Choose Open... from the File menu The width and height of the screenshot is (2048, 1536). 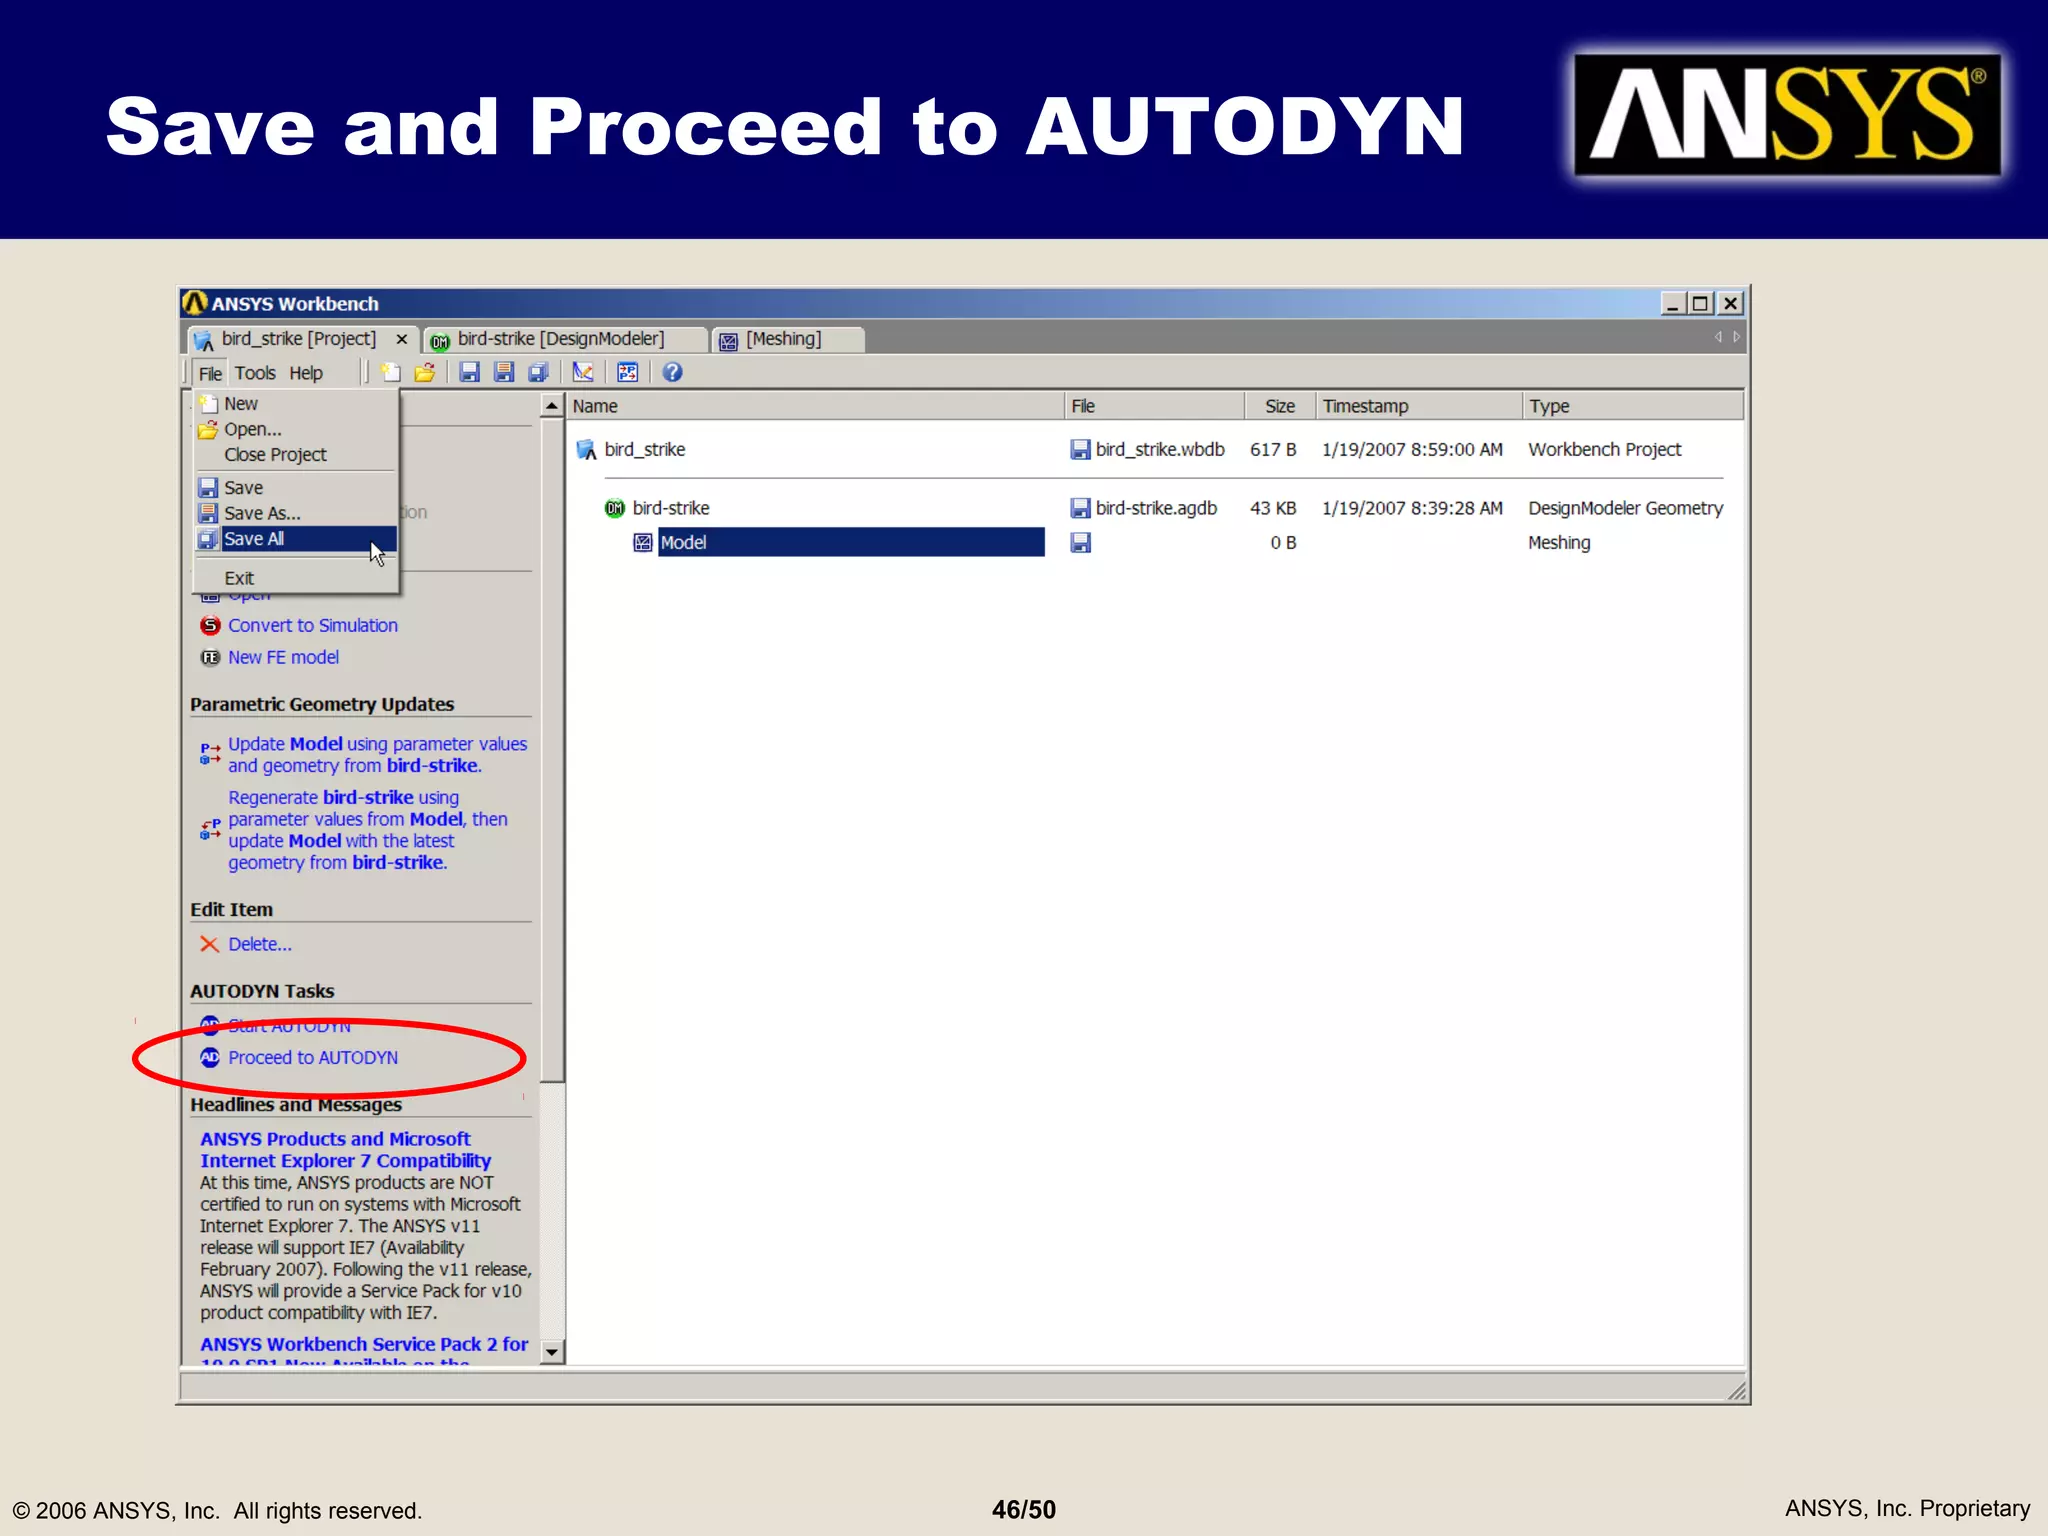(296, 429)
